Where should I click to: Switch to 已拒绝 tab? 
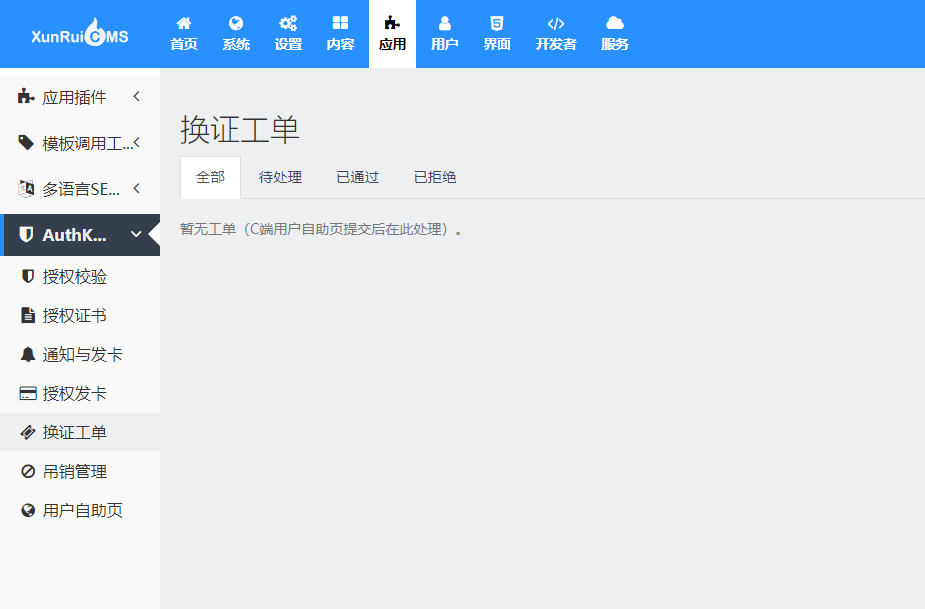coord(435,177)
